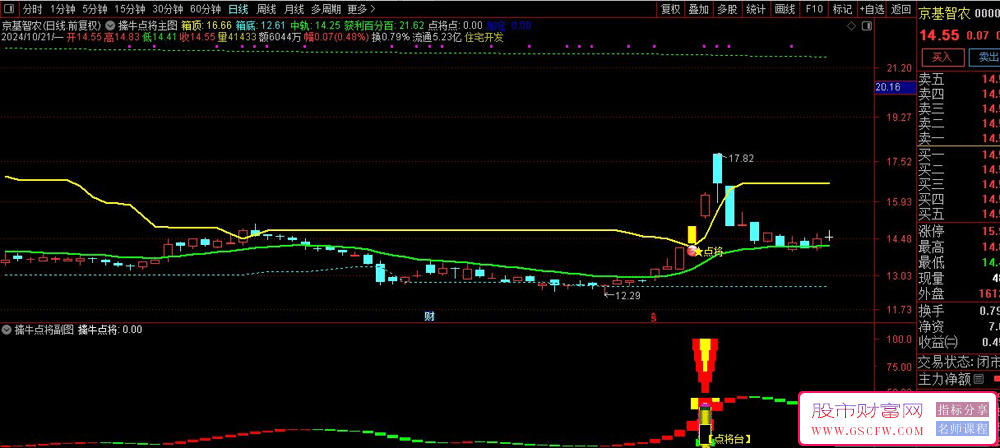Click the 卖五 order book row
Image resolution: width=1000 pixels, height=448 pixels.
tap(959, 79)
